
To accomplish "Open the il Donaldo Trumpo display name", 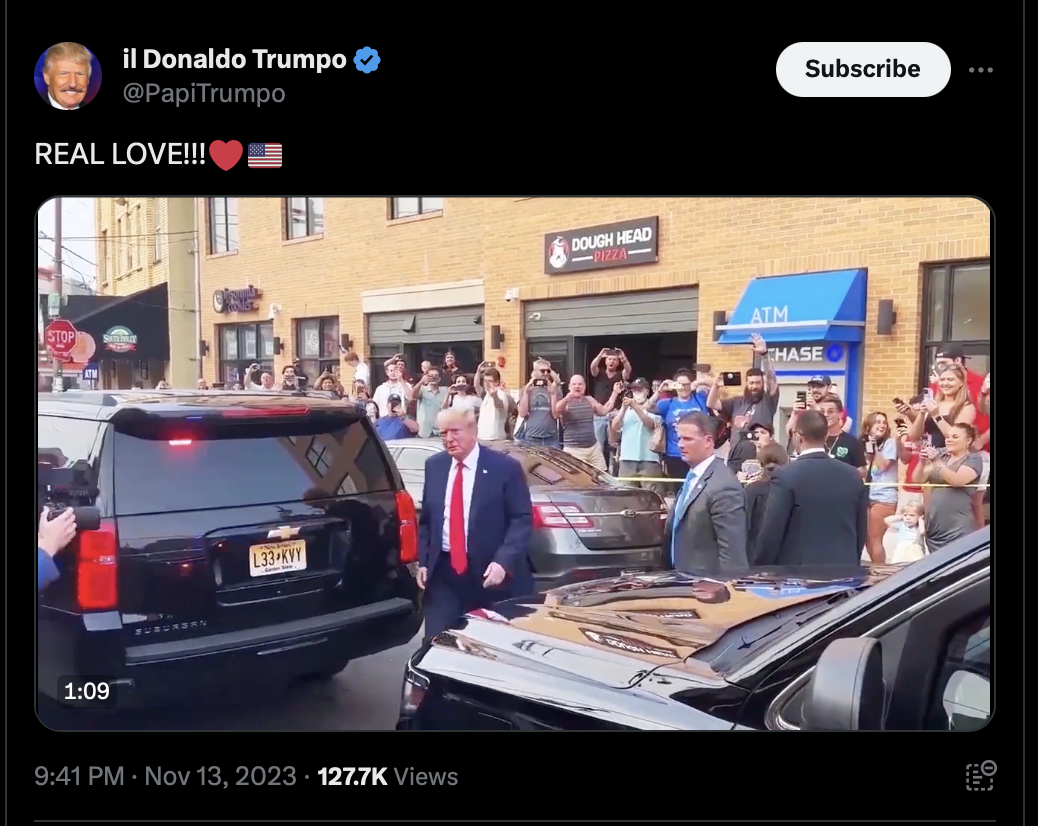I will pos(234,60).
